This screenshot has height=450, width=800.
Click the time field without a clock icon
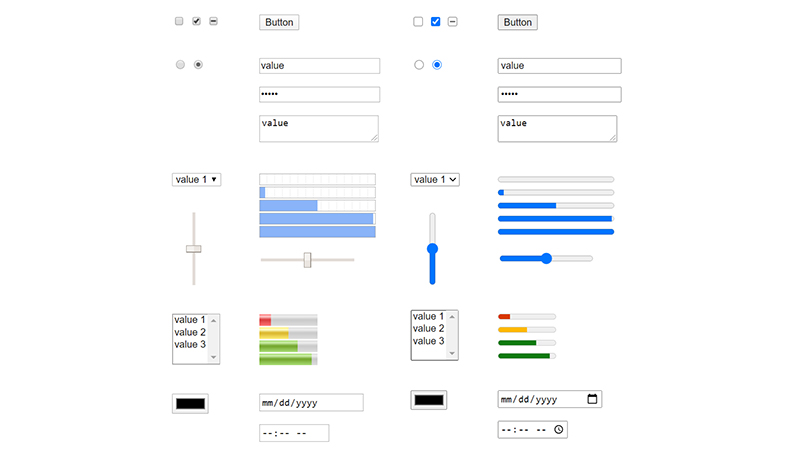(294, 433)
